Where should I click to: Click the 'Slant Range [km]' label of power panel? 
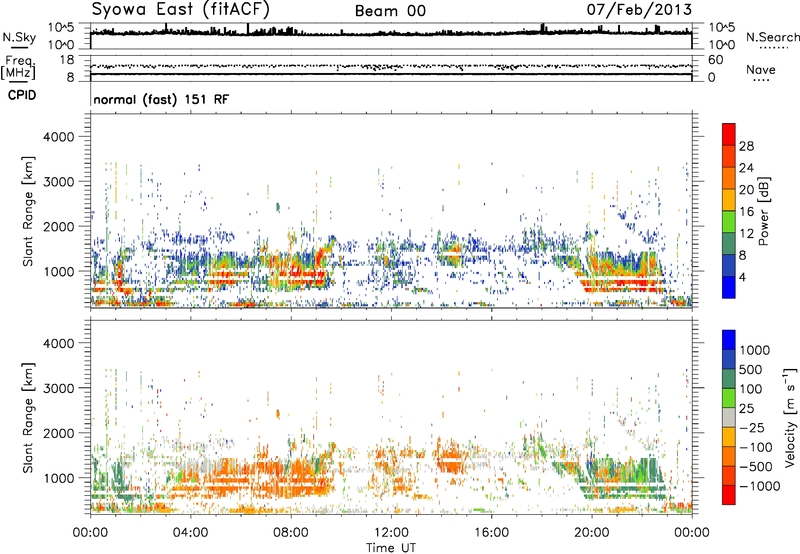28,211
